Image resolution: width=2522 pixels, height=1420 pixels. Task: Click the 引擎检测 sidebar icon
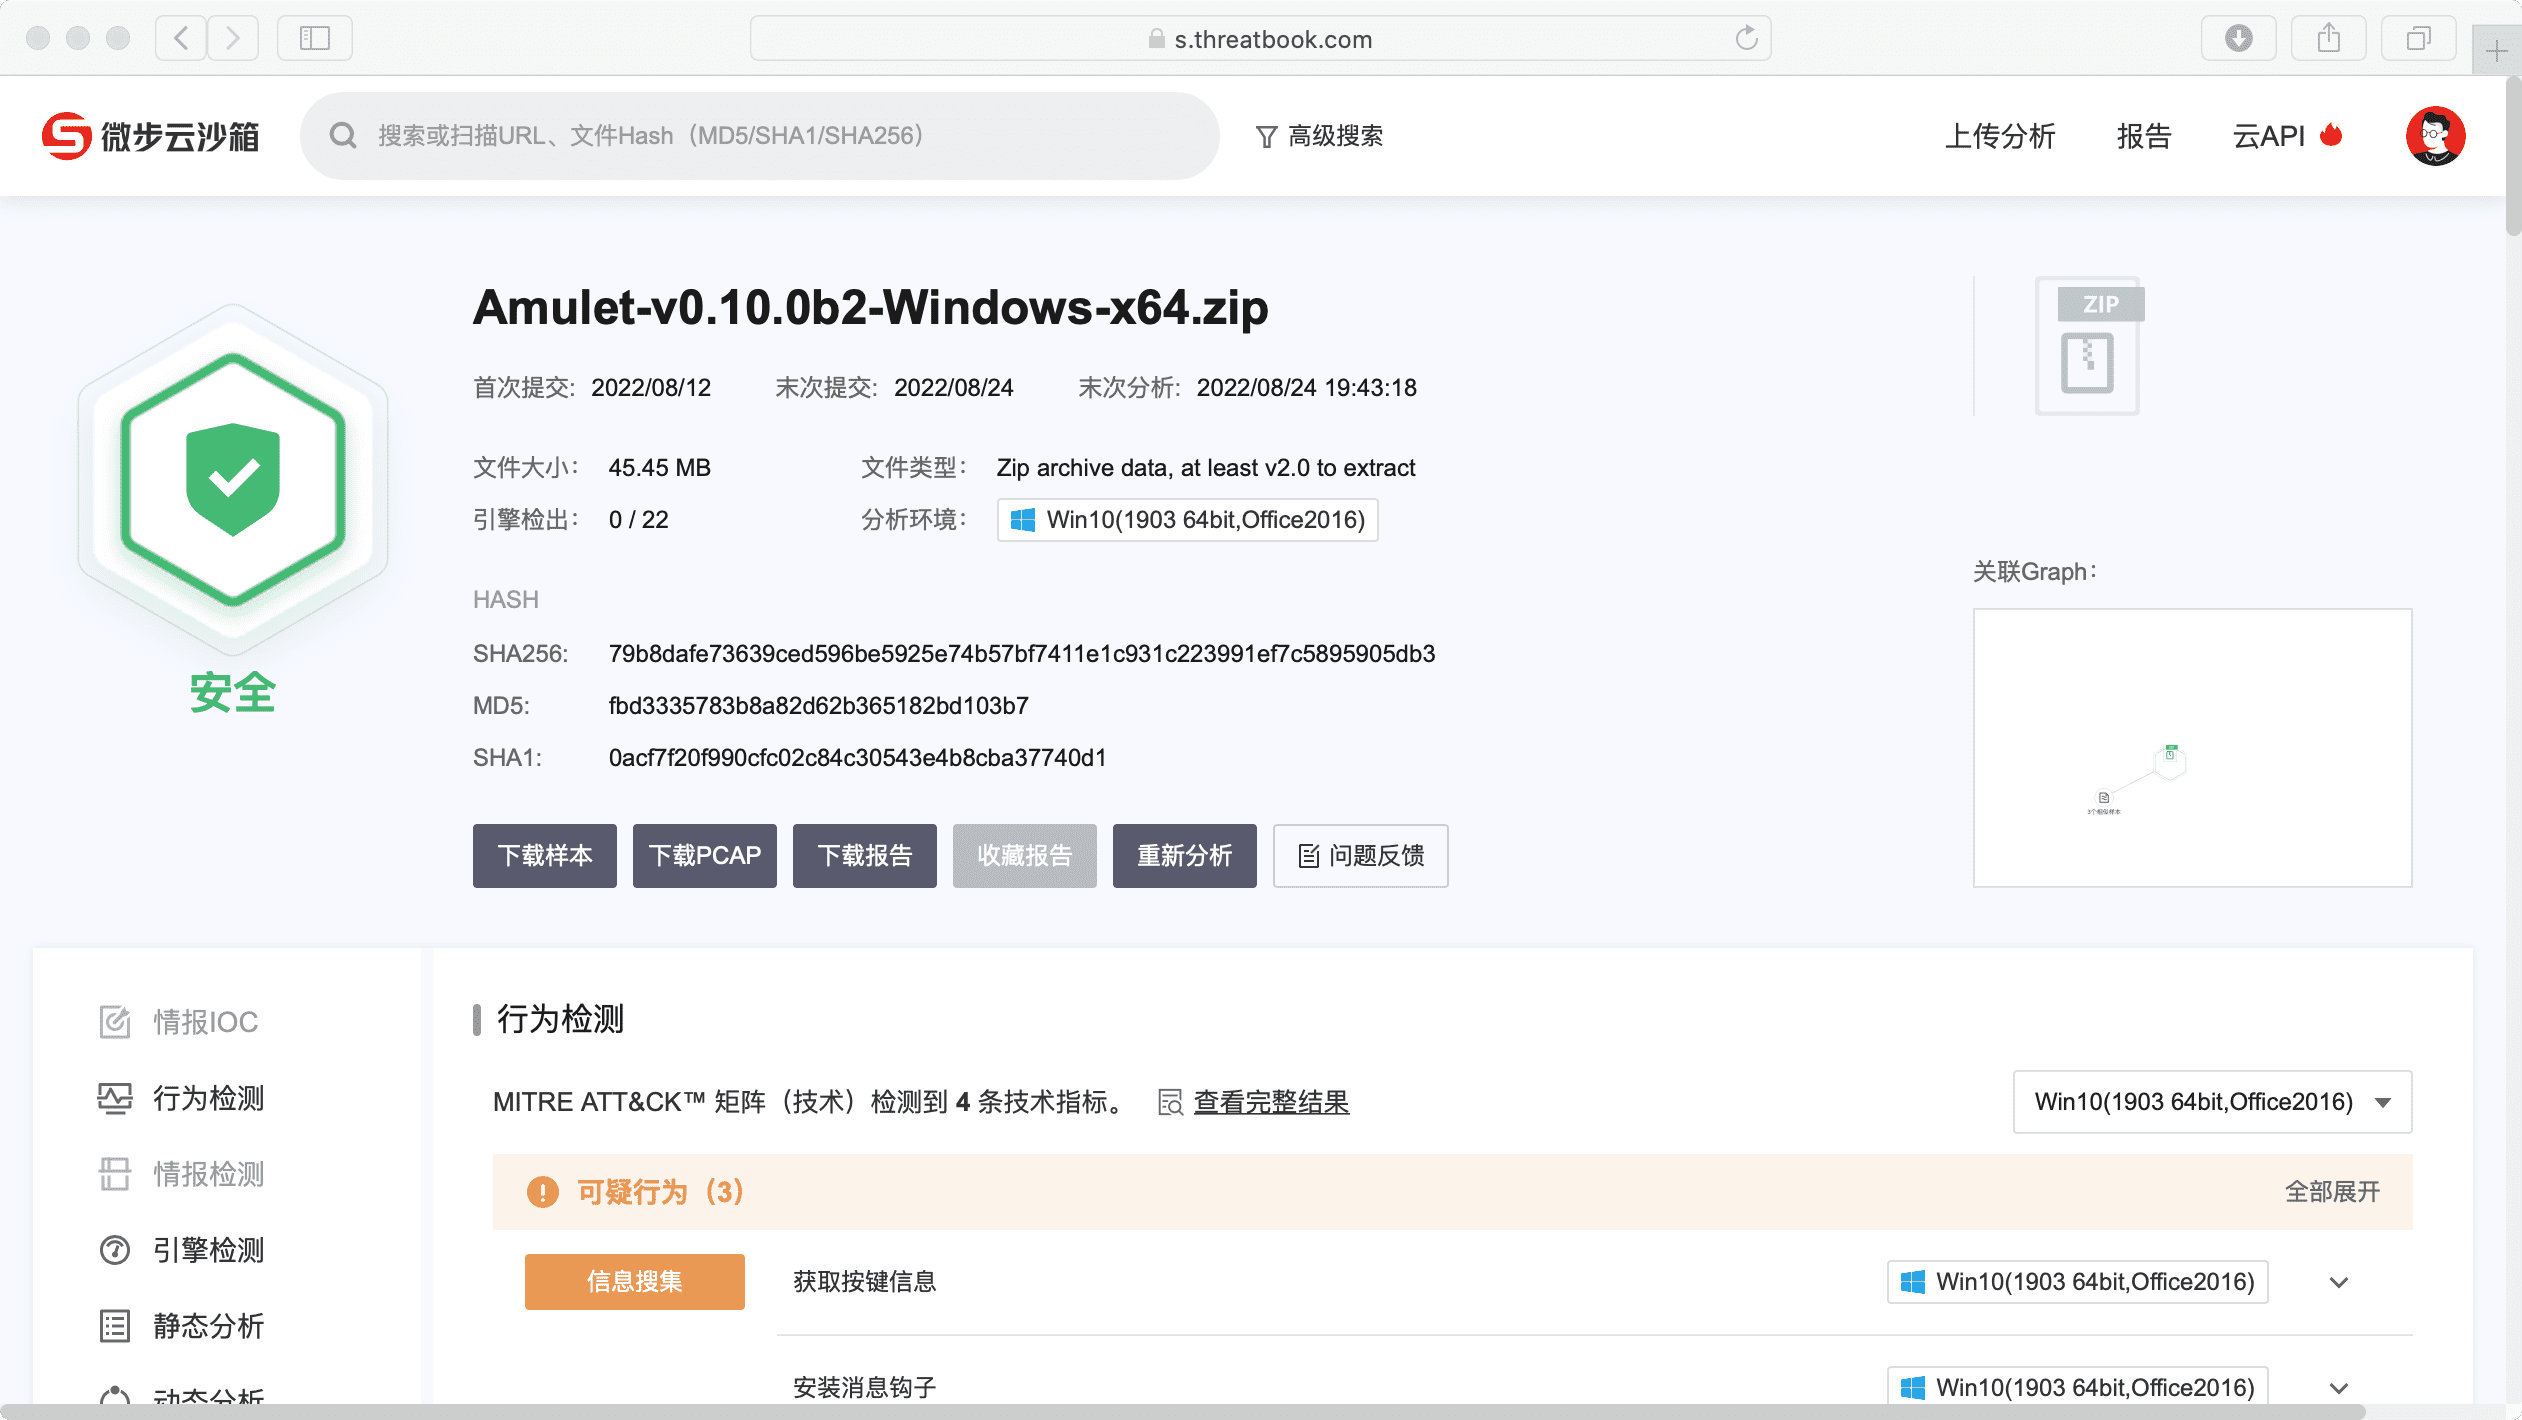coord(115,1250)
